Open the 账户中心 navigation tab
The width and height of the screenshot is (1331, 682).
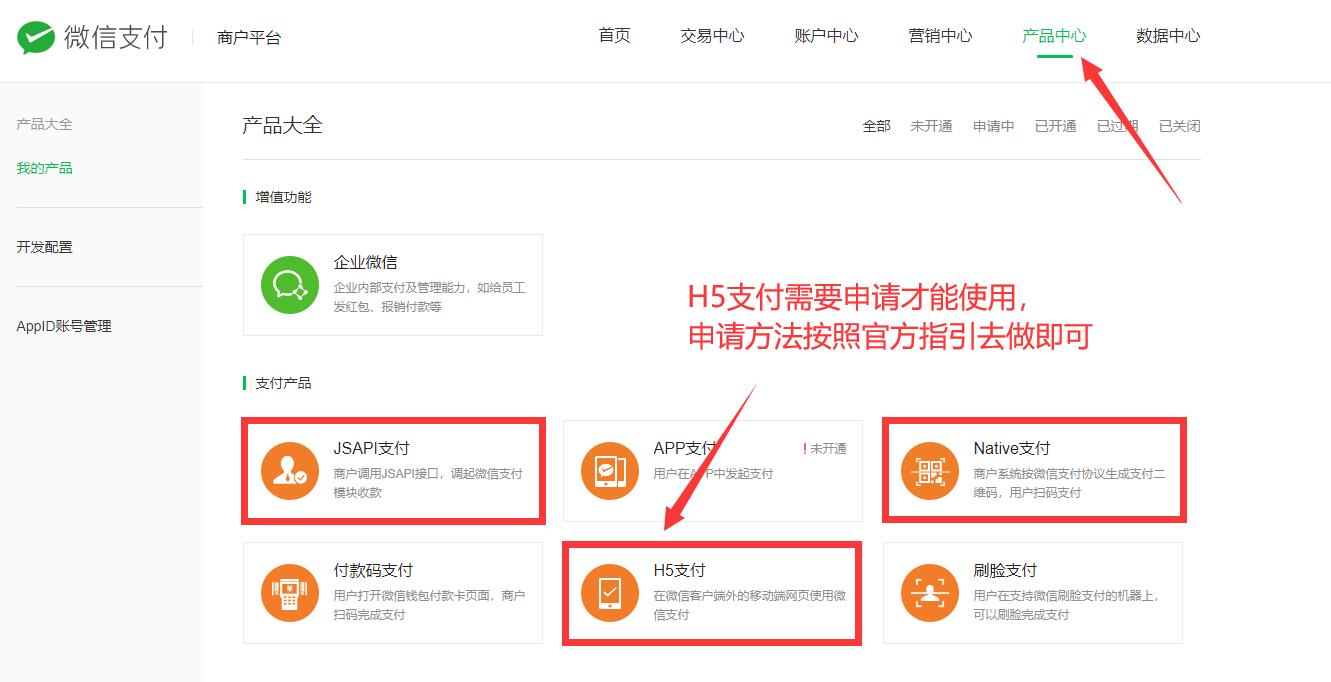826,36
